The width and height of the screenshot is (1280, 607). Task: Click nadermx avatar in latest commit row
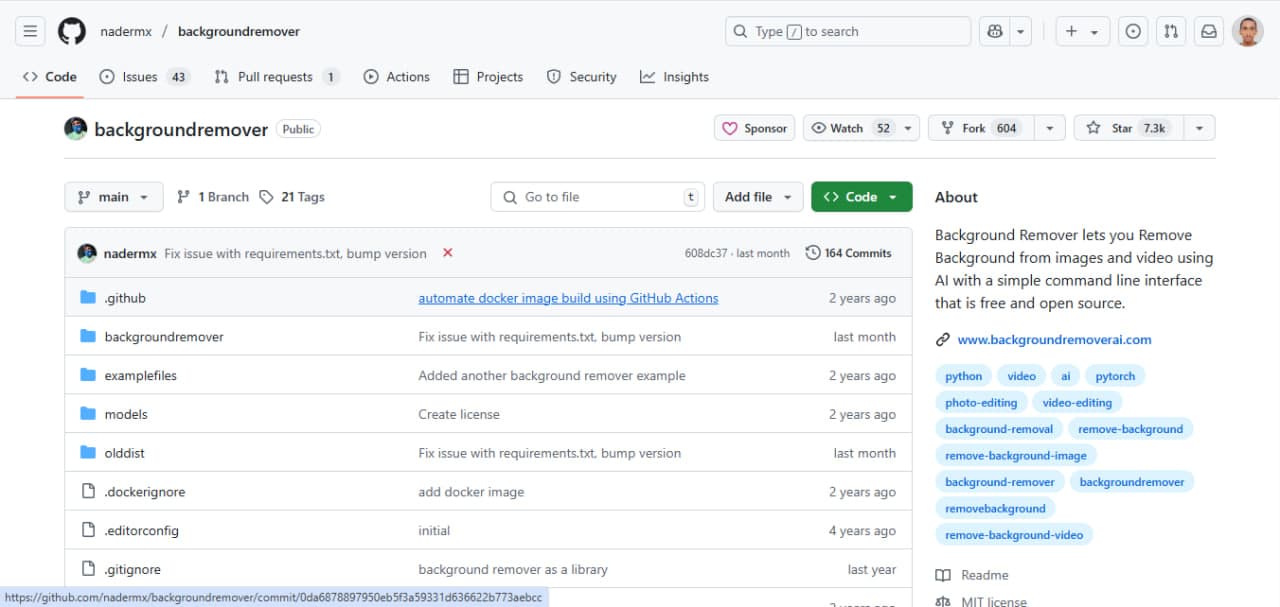click(x=87, y=253)
